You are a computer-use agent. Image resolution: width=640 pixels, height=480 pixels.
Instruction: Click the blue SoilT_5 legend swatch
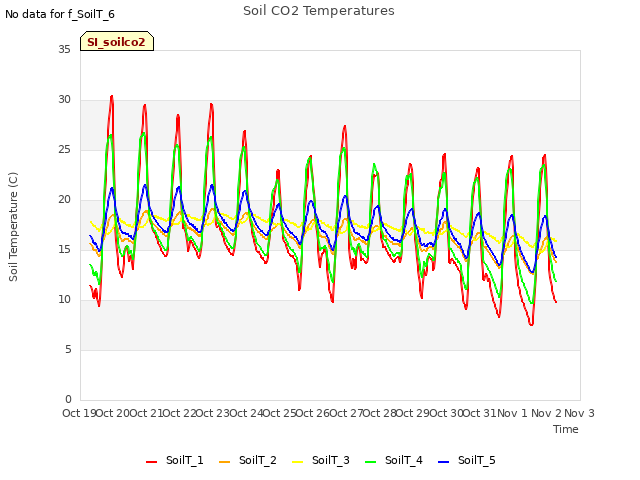point(443,462)
